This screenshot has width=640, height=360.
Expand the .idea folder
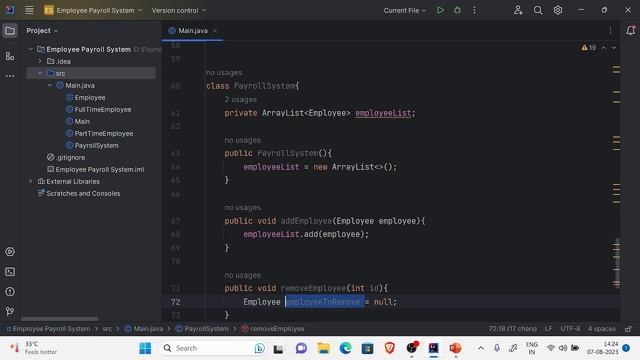(40, 61)
